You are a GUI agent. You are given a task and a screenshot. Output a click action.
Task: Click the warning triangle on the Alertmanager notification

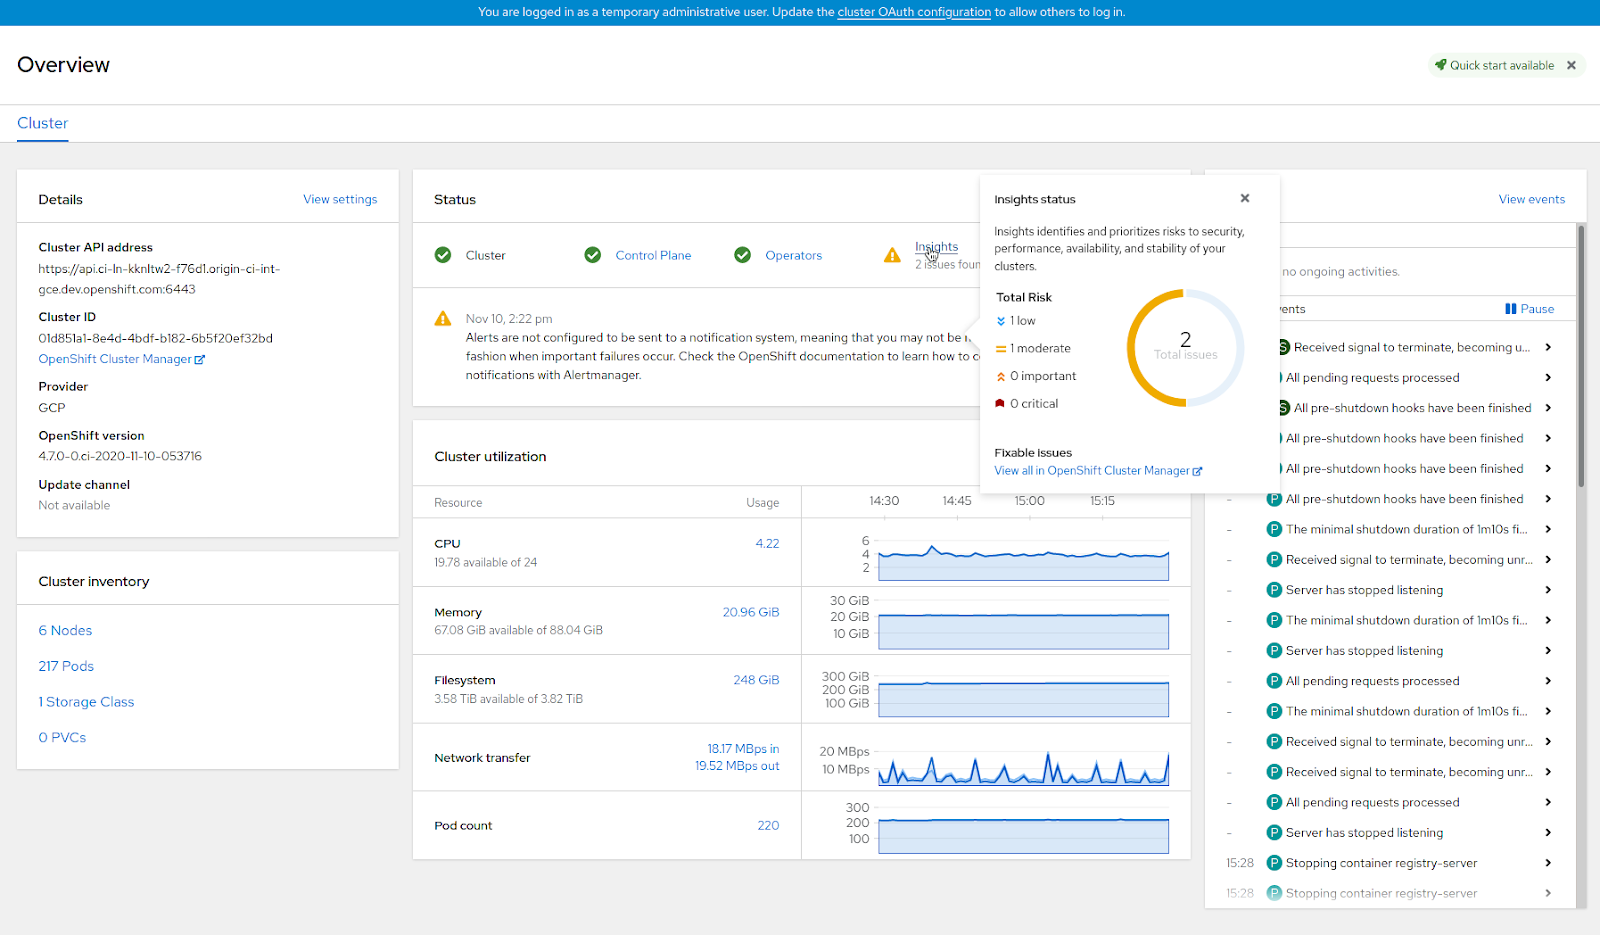point(443,318)
